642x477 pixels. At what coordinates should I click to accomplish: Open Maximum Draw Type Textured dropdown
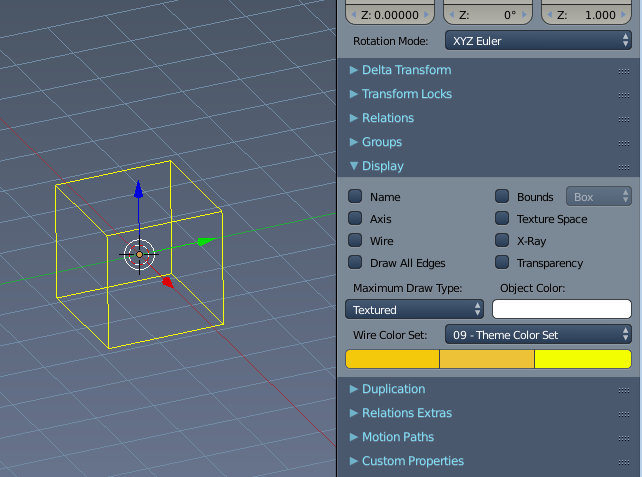[408, 310]
